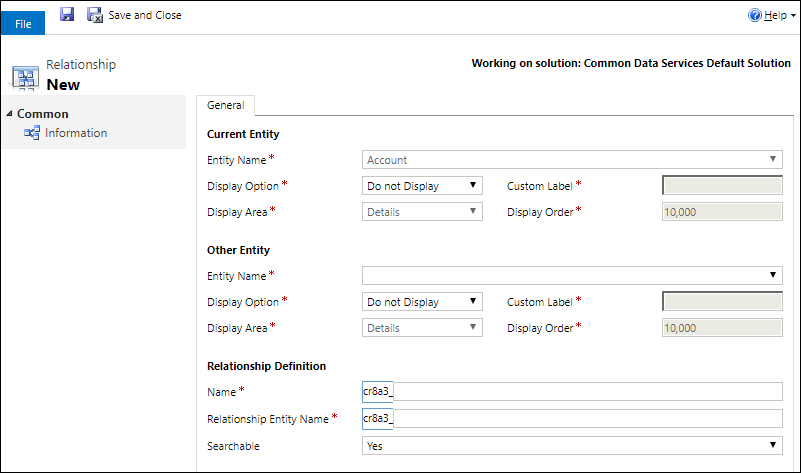The height and width of the screenshot is (473, 801).
Task: Expand the Searchable dropdown
Action: [x=571, y=446]
